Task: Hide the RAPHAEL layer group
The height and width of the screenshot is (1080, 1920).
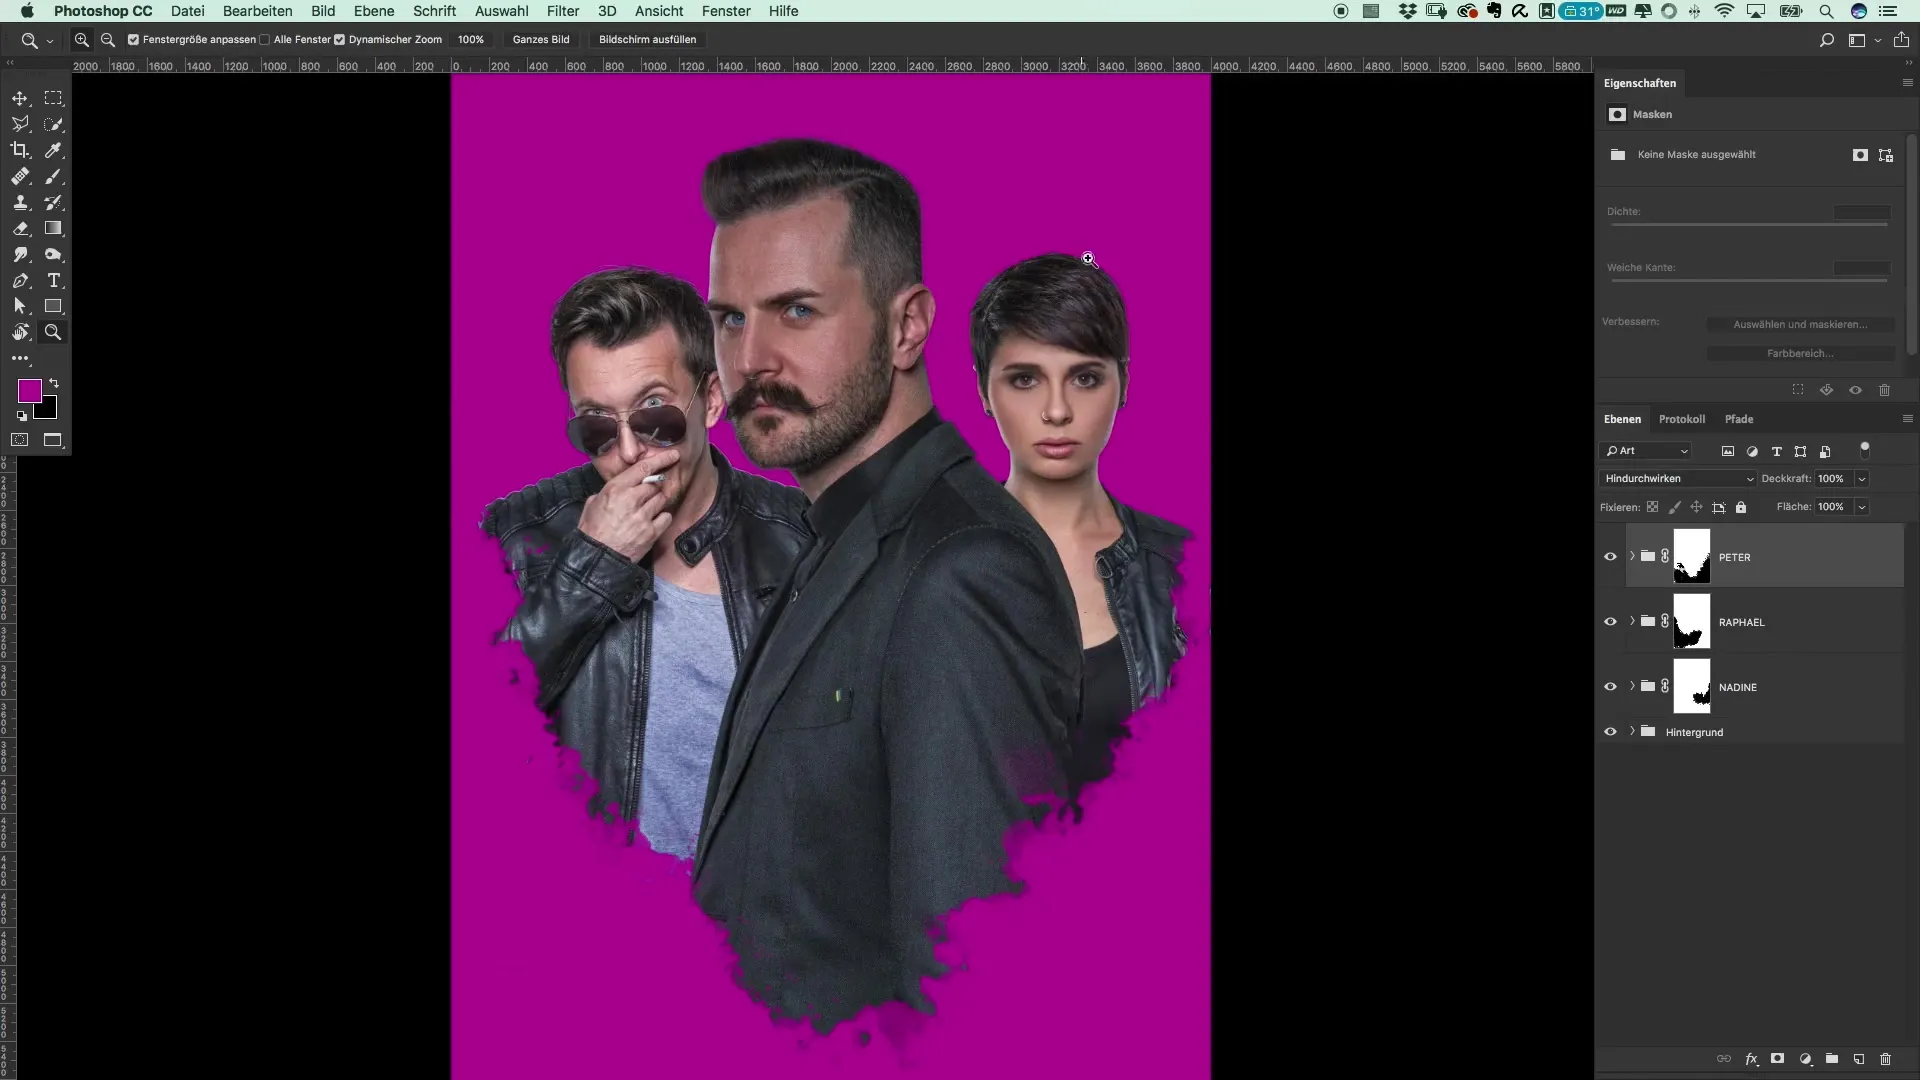Action: (x=1610, y=622)
